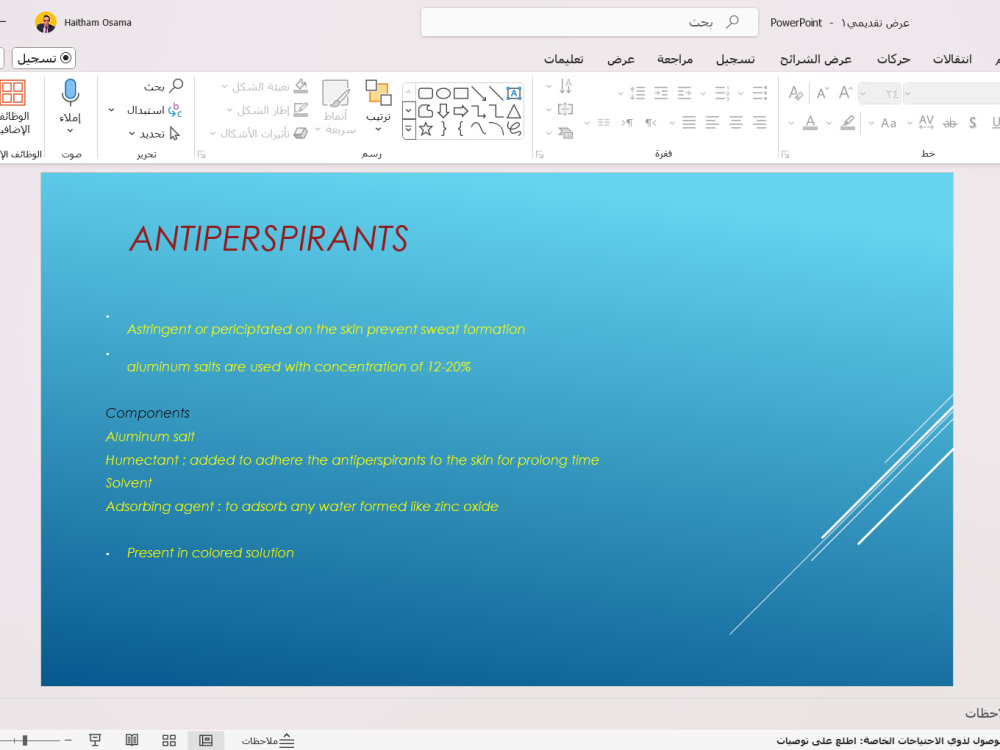1000x750 pixels.
Task: Open Quick Styles (أنماط سريعة)
Action: point(335,107)
